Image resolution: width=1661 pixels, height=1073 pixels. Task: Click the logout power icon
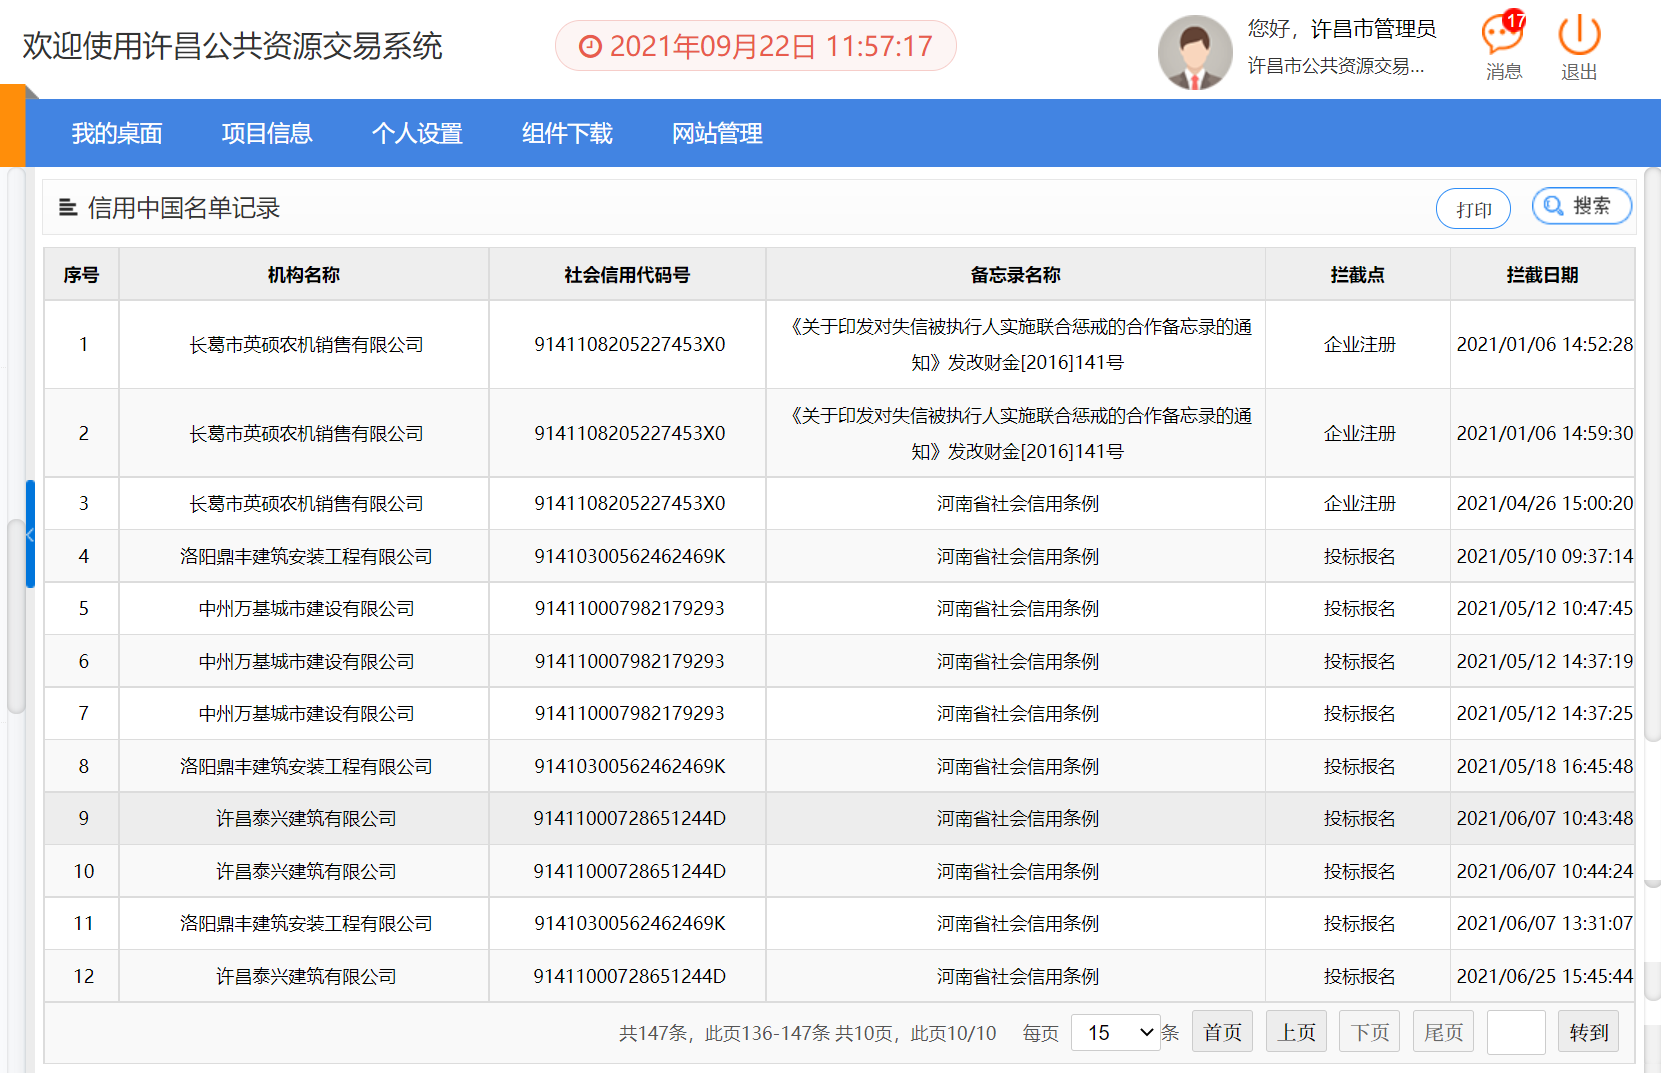[x=1579, y=34]
